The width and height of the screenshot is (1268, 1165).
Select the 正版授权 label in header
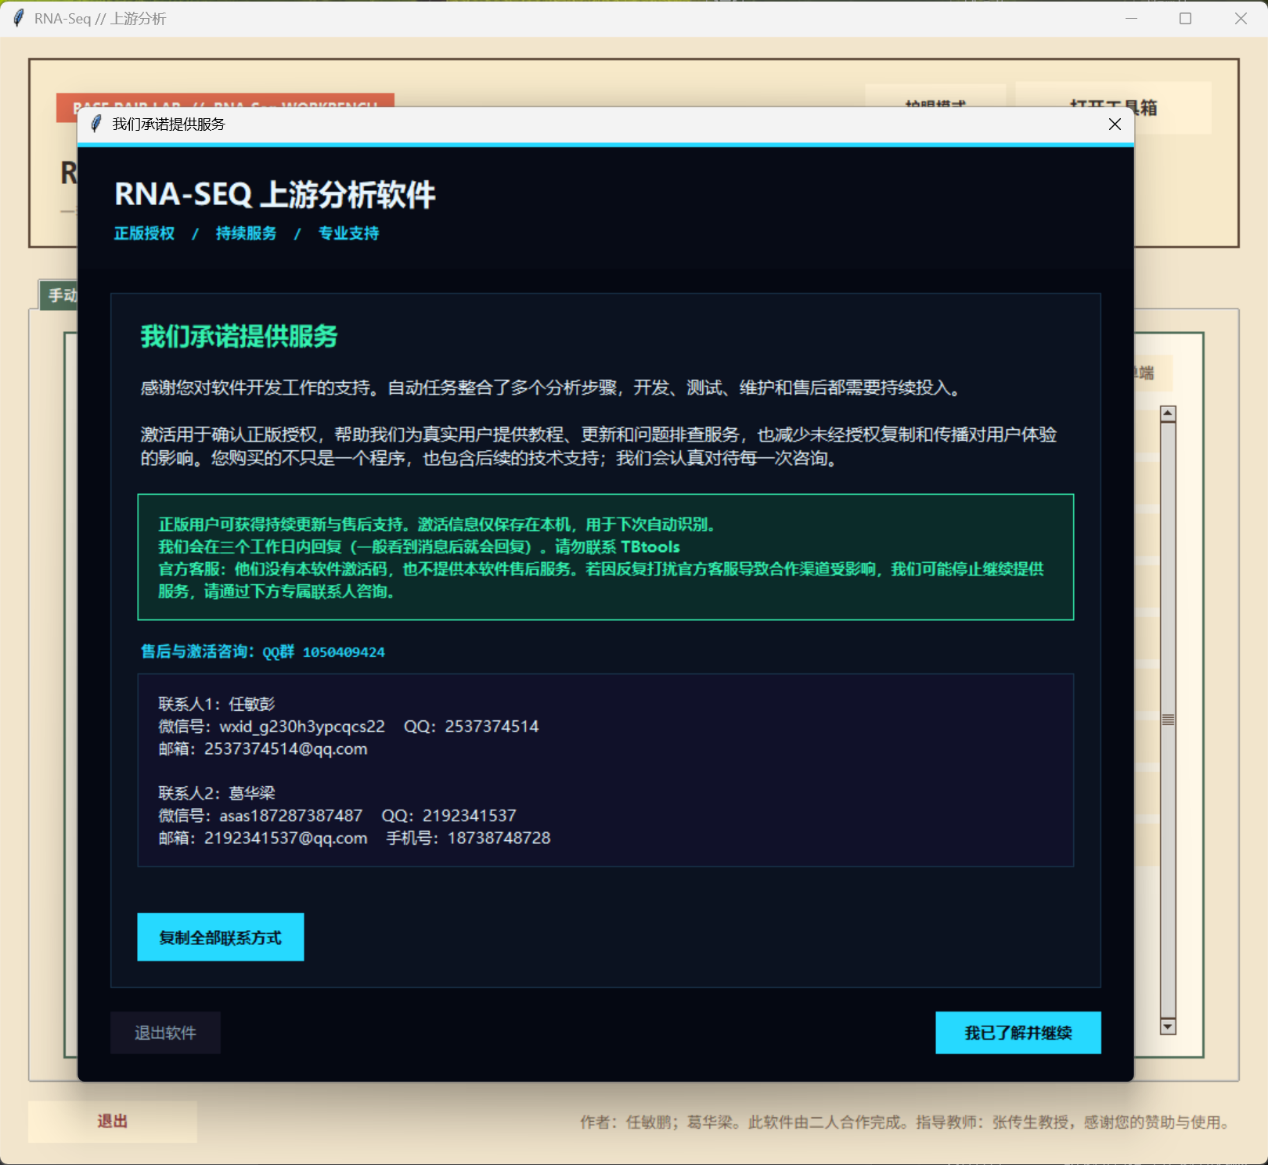(x=144, y=233)
